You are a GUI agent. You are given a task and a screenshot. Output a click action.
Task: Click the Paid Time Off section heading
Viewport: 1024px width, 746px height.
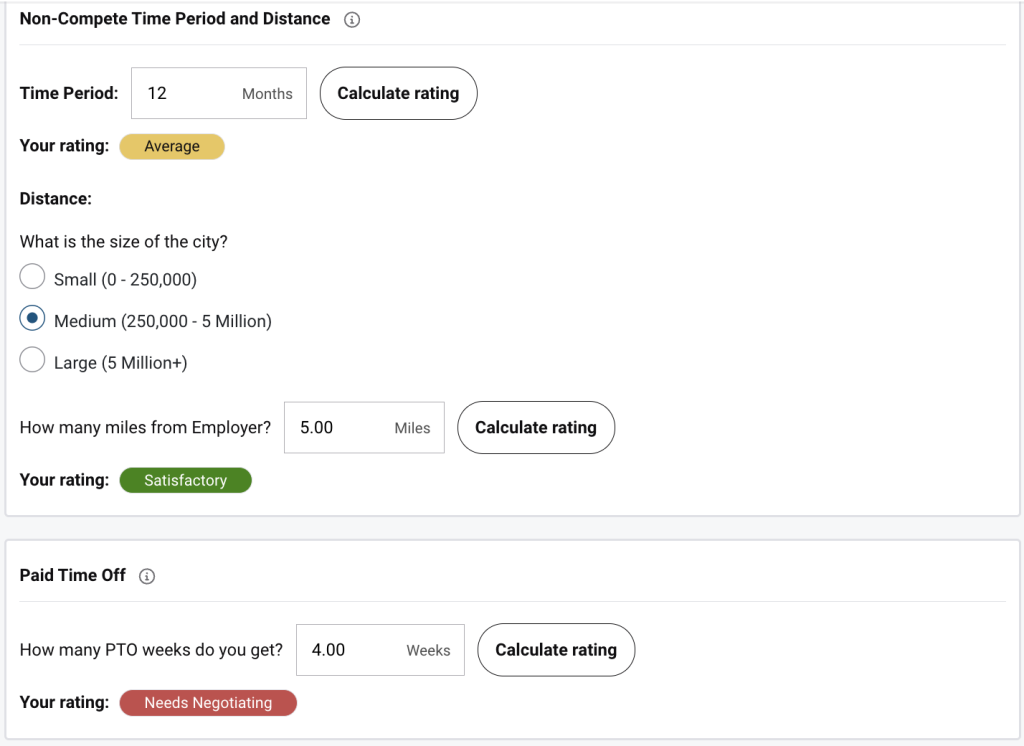(x=73, y=575)
